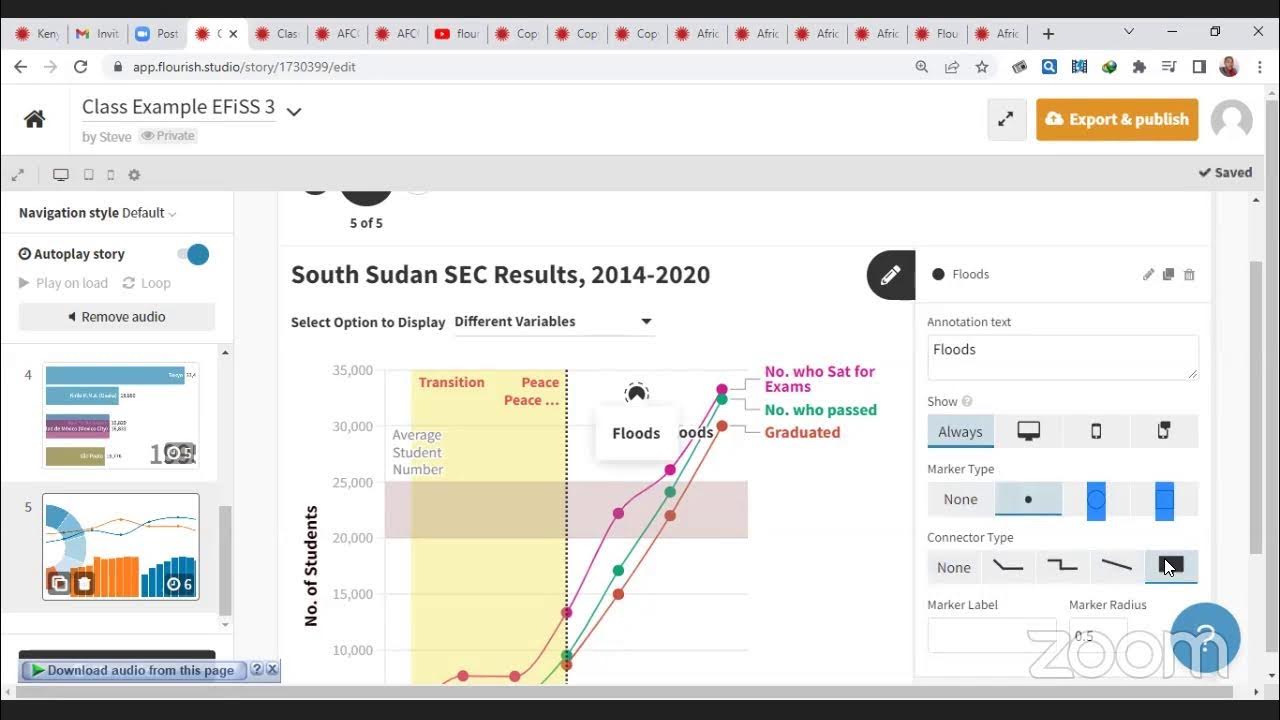Screen dimensions: 1280x720
Task: Choose the stepped connector type
Action: [1062, 567]
